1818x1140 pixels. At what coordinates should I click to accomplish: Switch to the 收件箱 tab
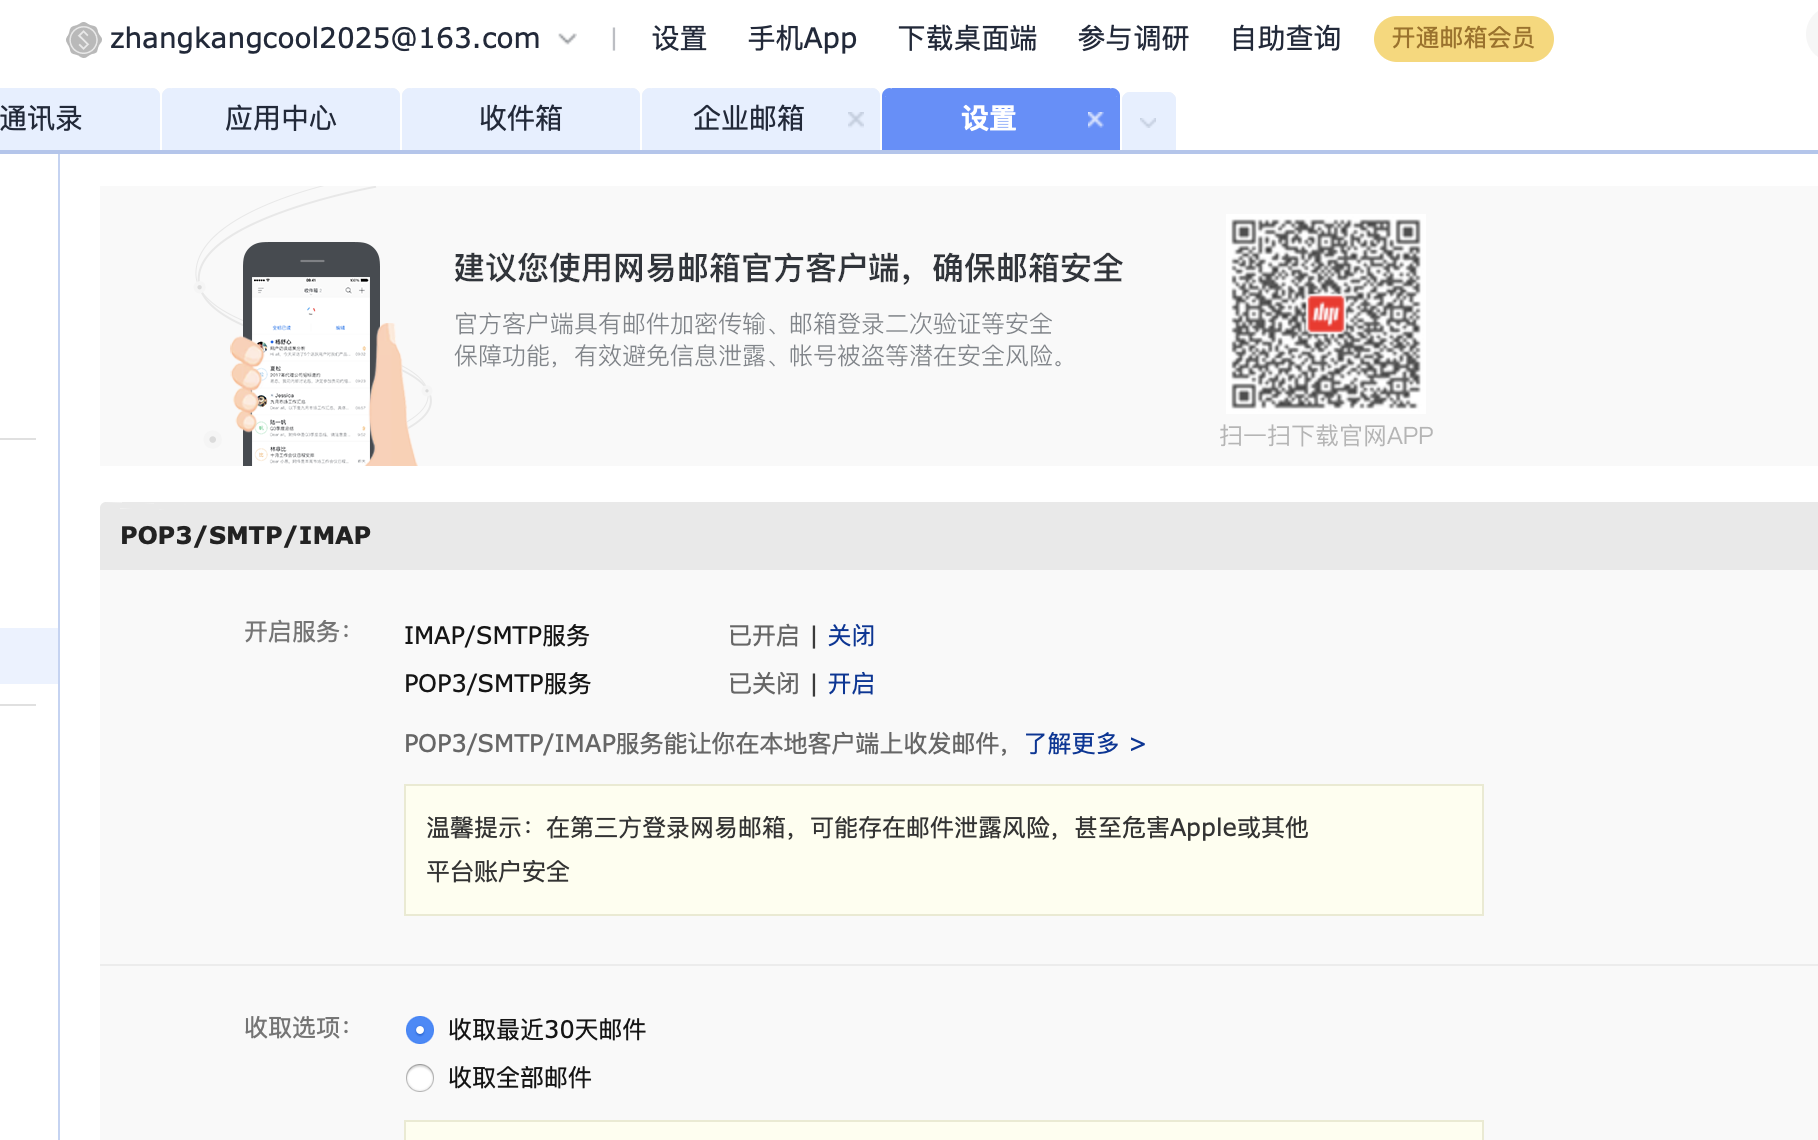pos(520,119)
